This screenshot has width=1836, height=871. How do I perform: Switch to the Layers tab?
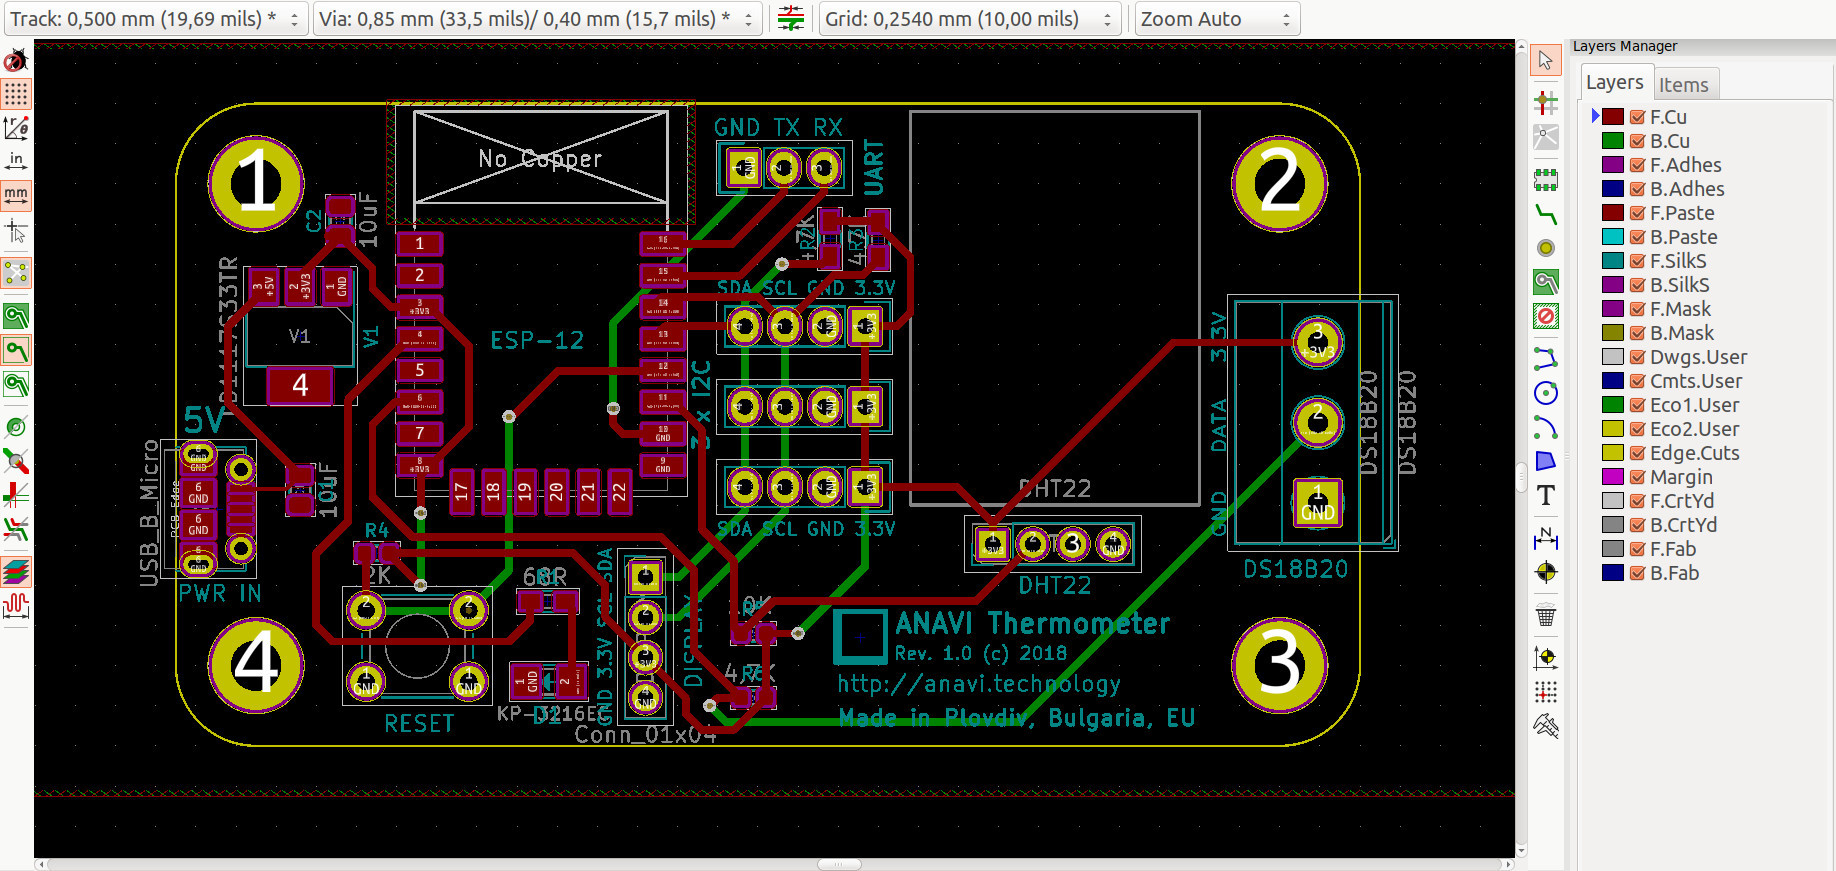point(1614,83)
